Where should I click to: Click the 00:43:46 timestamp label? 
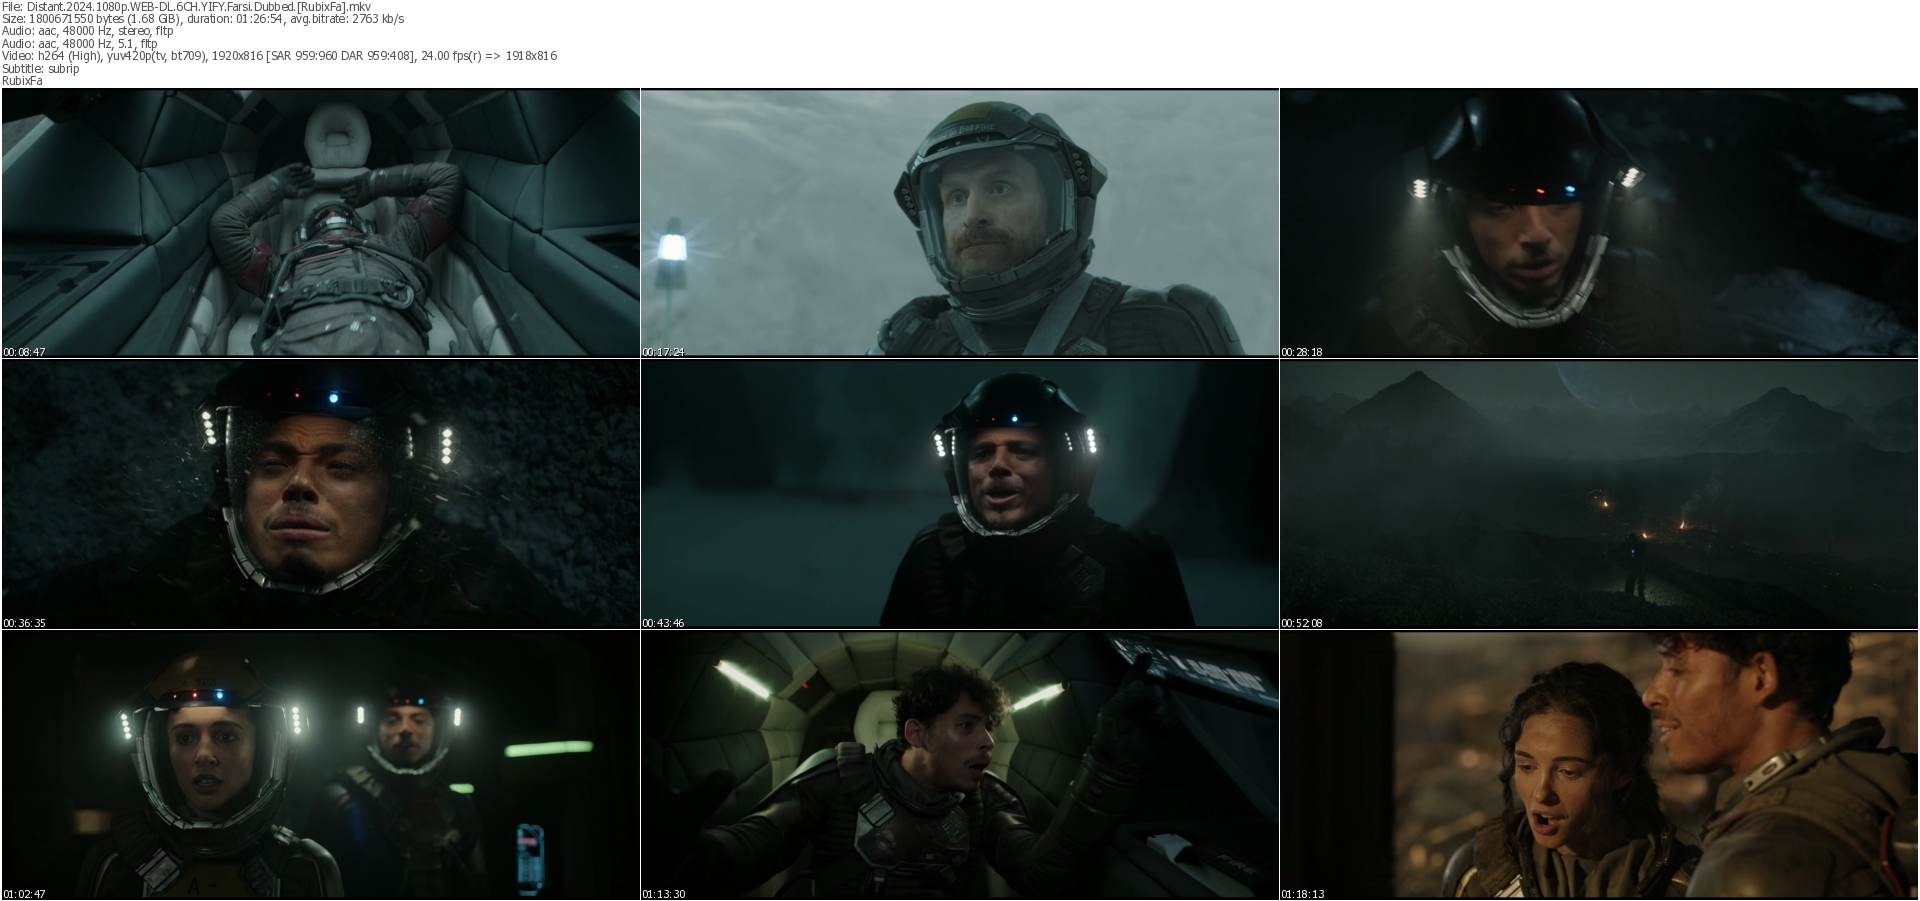(663, 623)
